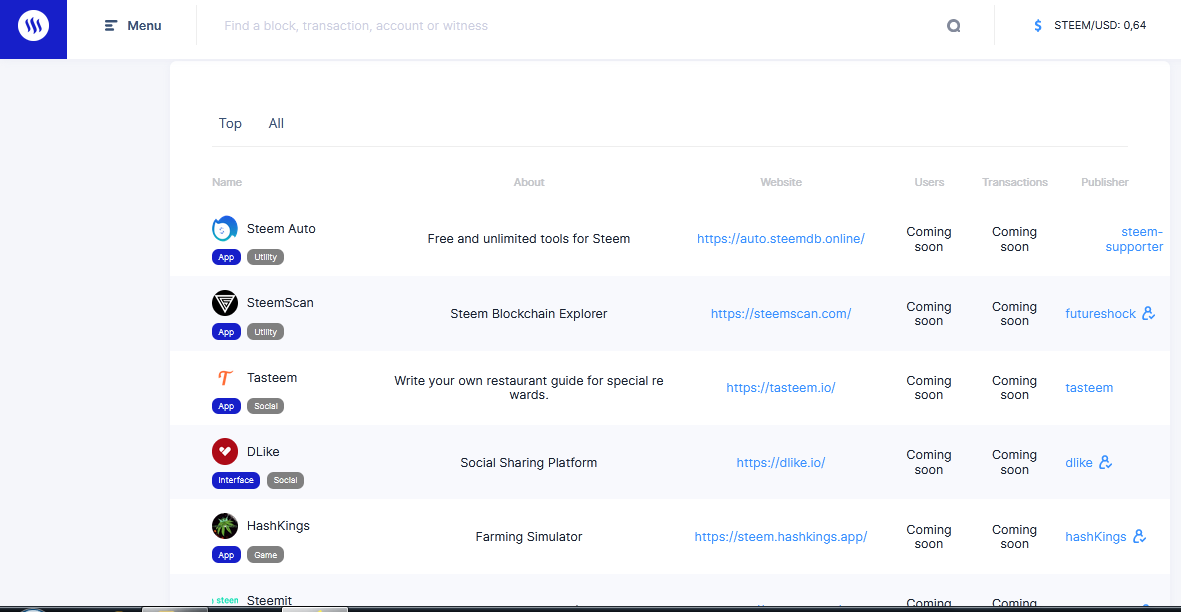1181x612 pixels.
Task: Open the steem.hashkings.app website link
Action: (x=780, y=537)
